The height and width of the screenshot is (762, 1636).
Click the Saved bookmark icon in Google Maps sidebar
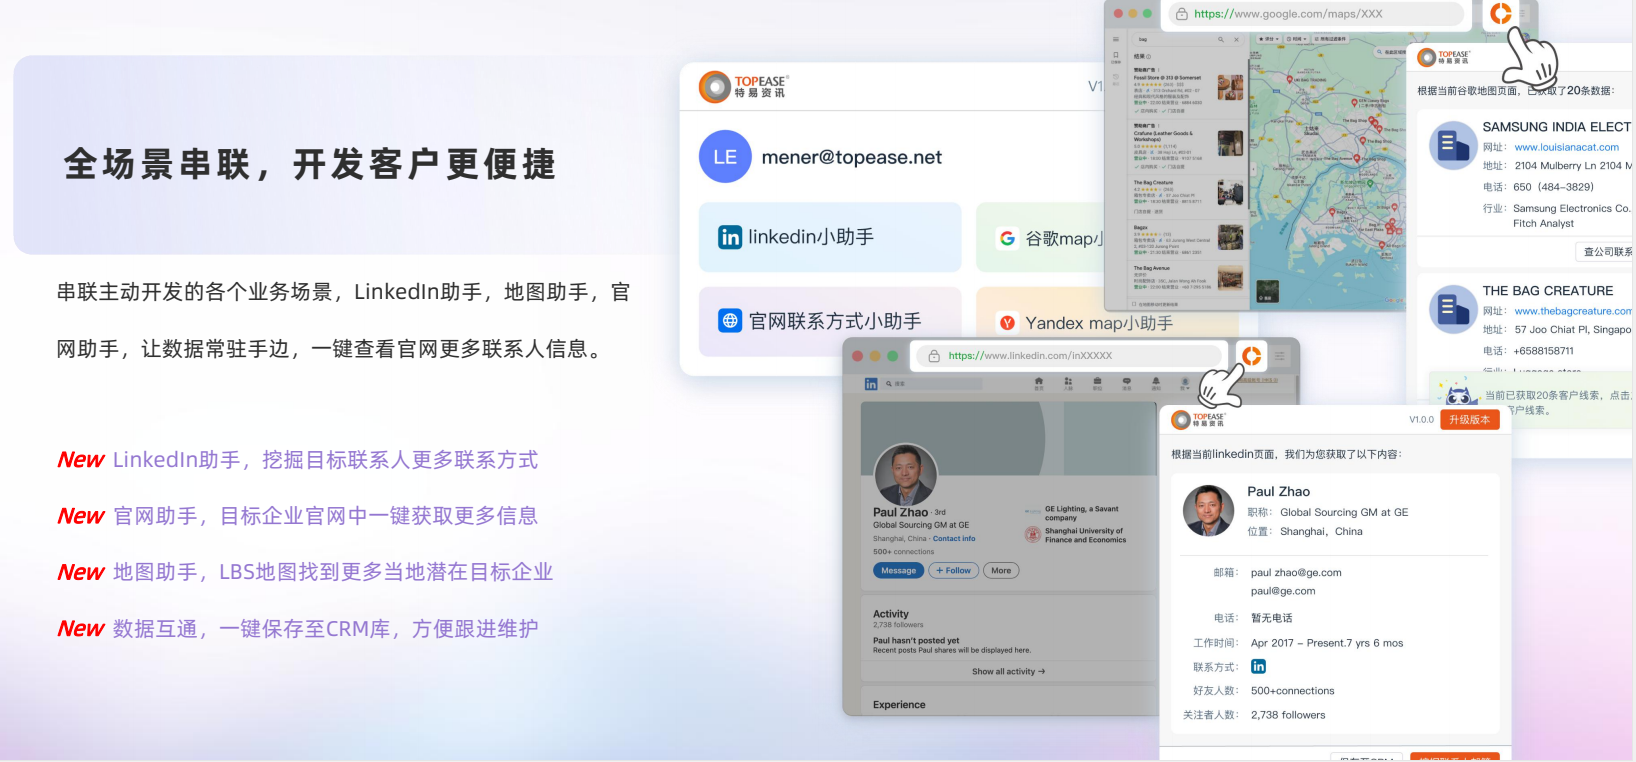tap(1116, 56)
